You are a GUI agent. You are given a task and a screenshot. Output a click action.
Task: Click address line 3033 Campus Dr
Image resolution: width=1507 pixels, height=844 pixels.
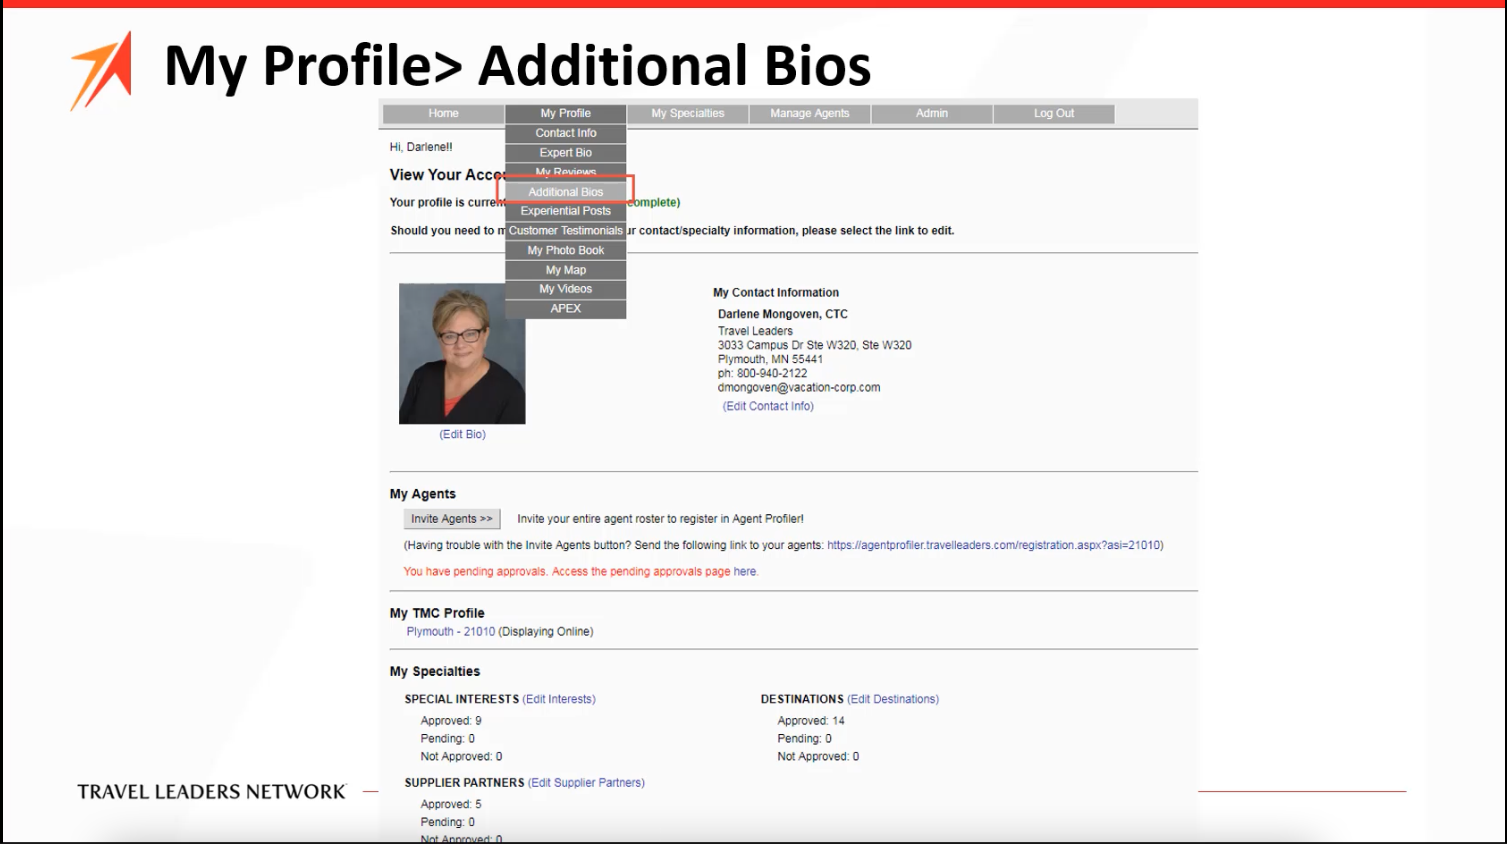(814, 345)
